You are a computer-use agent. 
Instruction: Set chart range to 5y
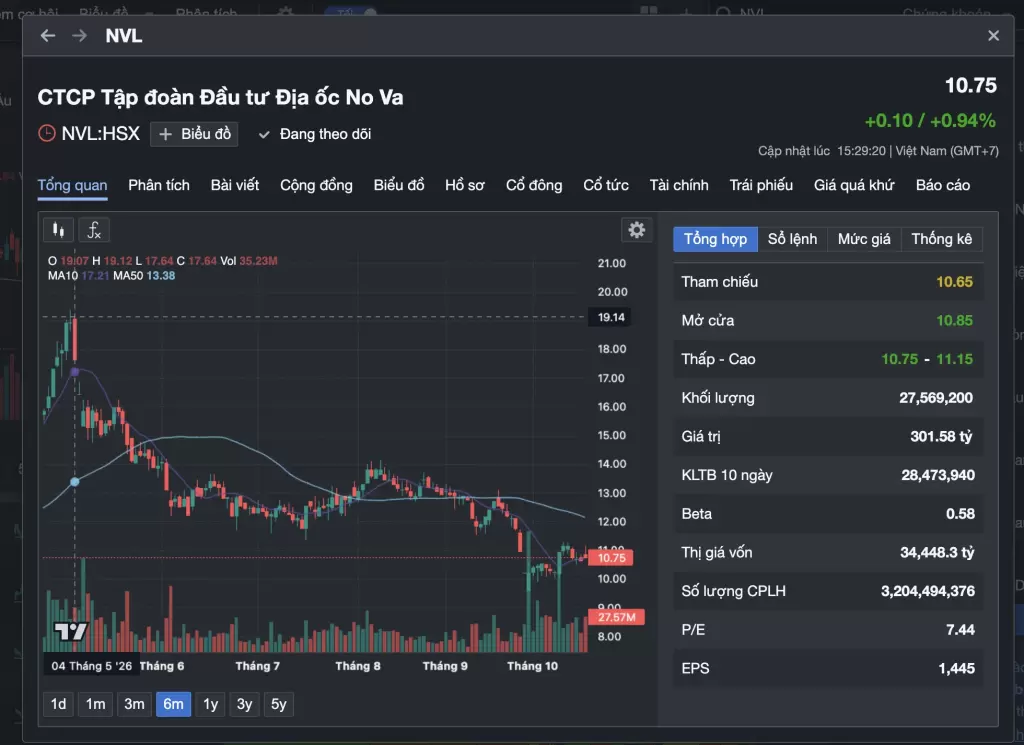(279, 704)
